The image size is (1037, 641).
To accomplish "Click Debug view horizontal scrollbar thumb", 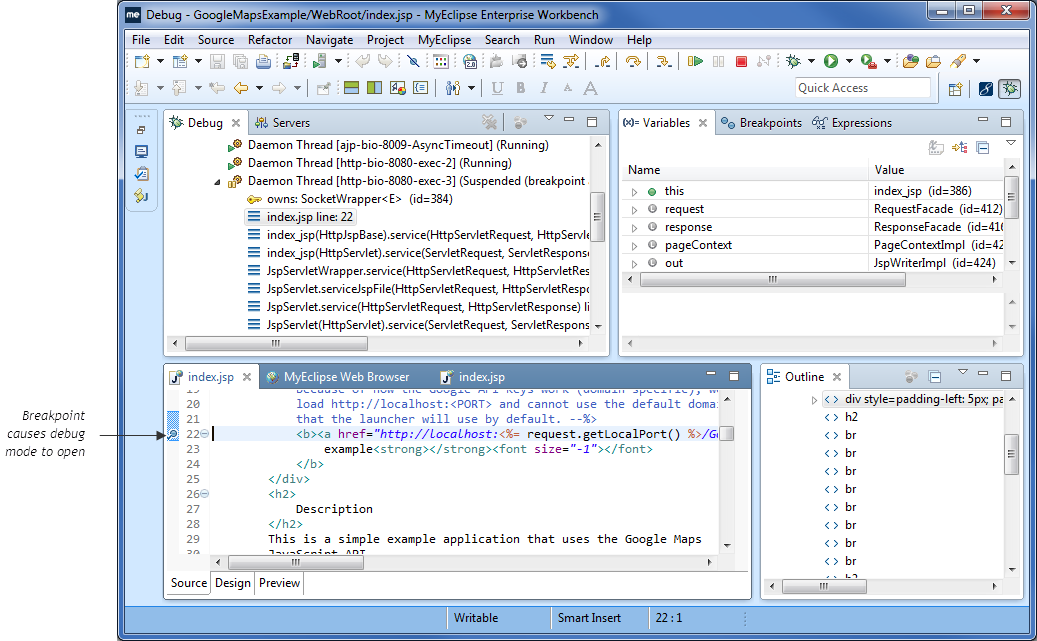I will click(x=276, y=343).
